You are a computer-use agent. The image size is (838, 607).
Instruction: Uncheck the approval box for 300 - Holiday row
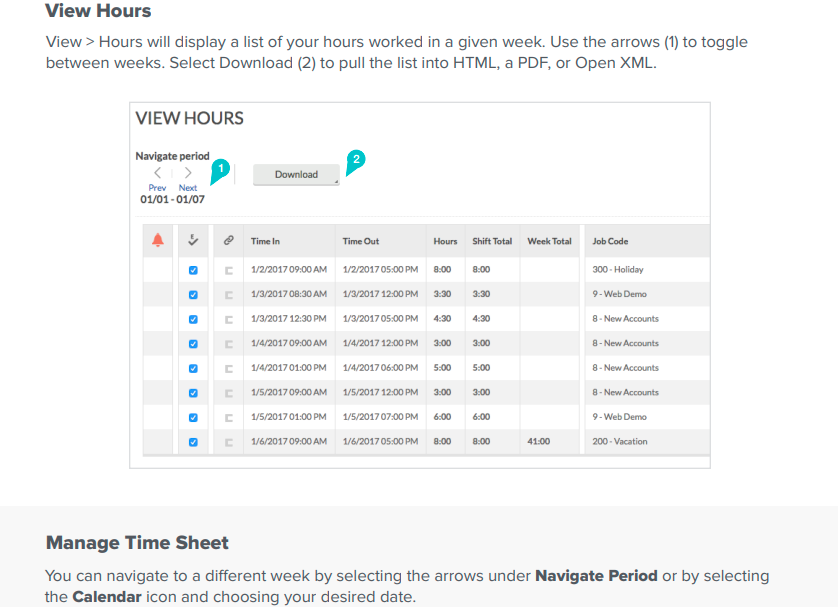(x=193, y=270)
